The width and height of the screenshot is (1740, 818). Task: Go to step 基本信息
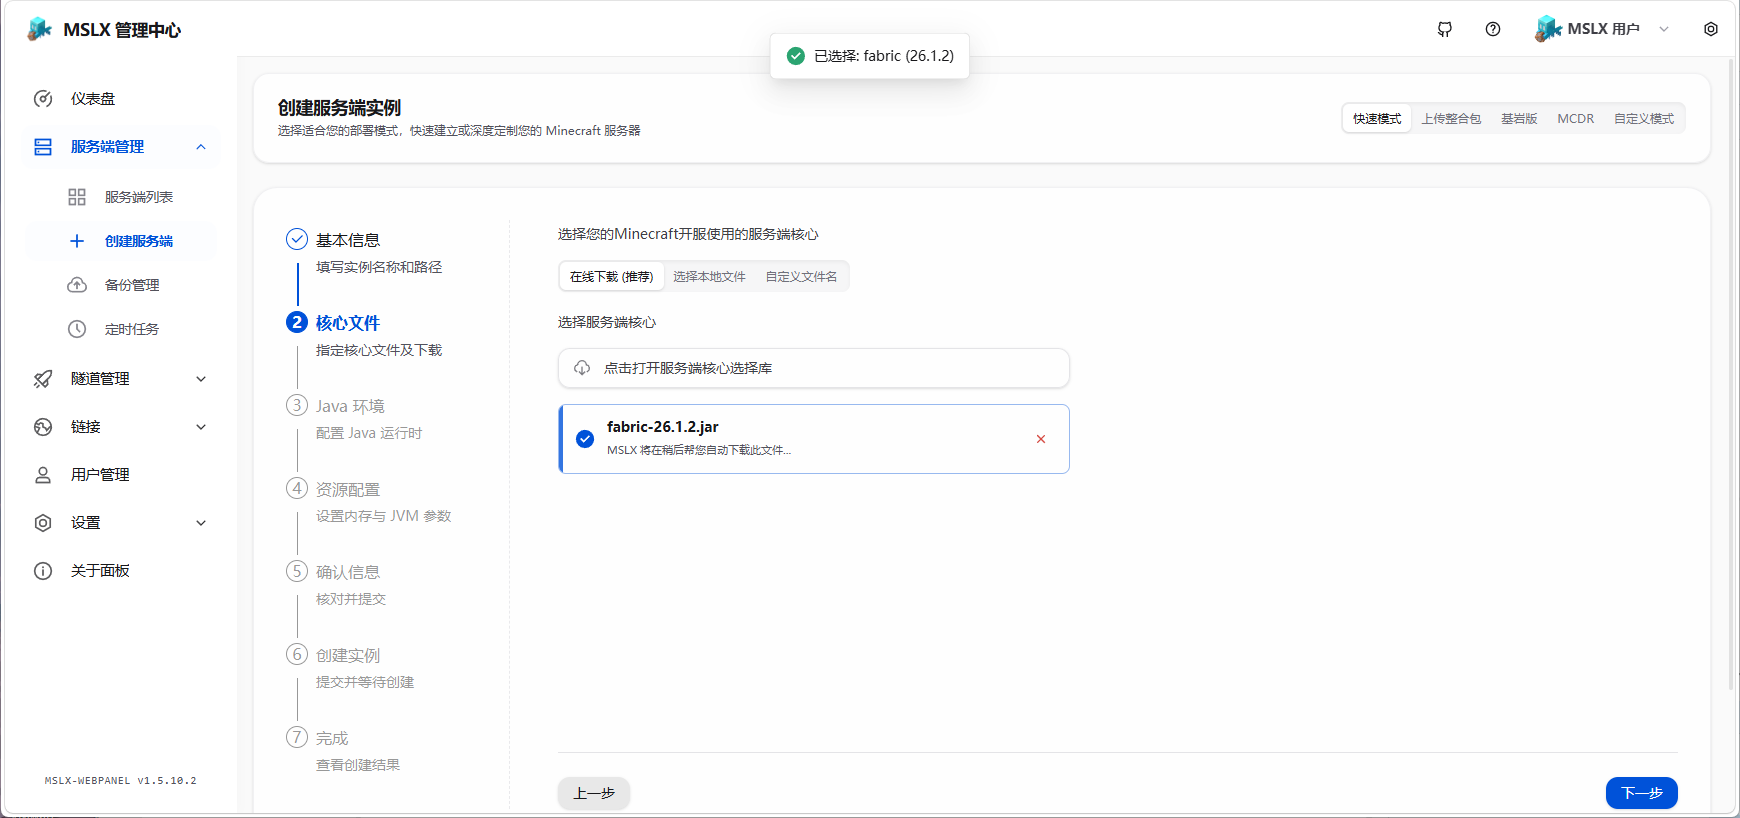click(x=348, y=240)
